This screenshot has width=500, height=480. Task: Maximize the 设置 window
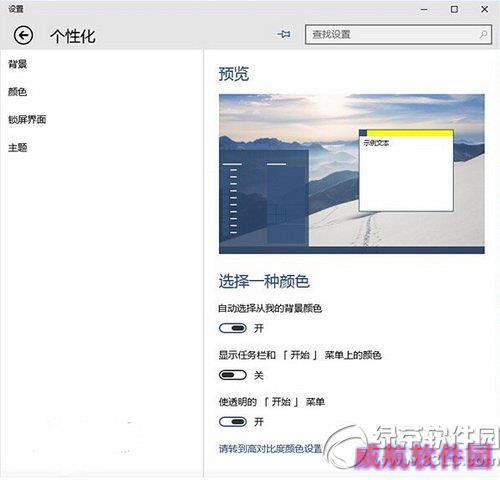click(454, 9)
